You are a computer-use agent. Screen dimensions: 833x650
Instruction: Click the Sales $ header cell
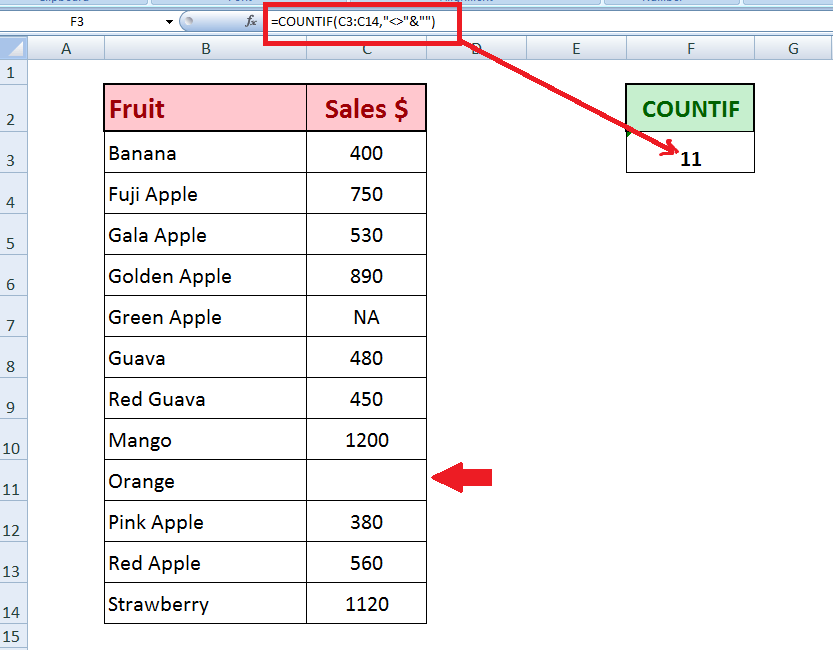point(366,108)
